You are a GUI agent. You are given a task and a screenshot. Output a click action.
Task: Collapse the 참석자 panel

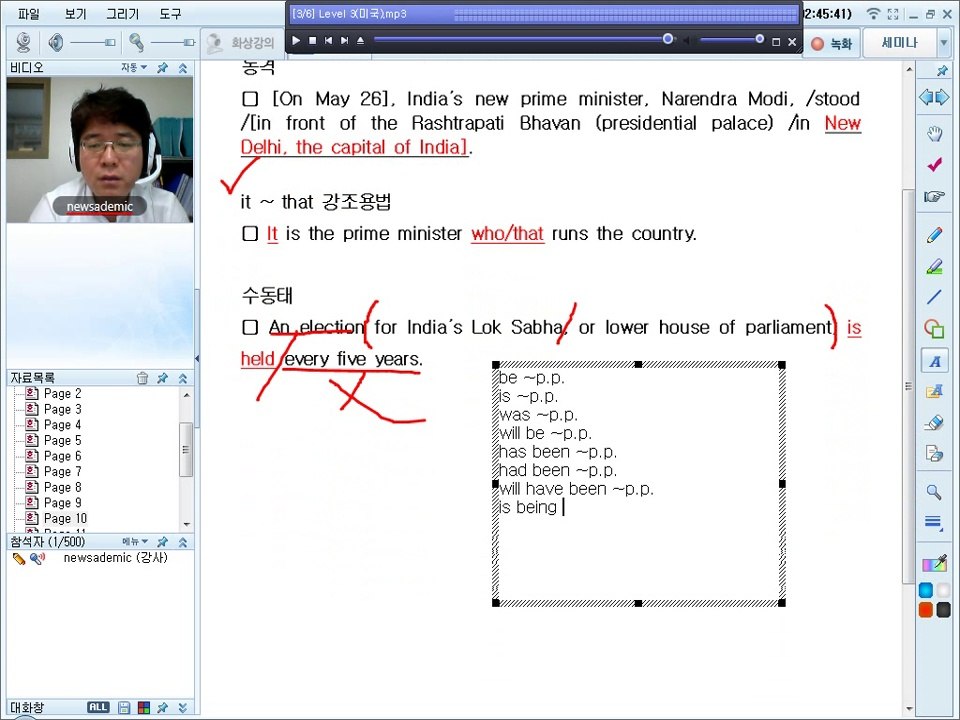tap(182, 541)
